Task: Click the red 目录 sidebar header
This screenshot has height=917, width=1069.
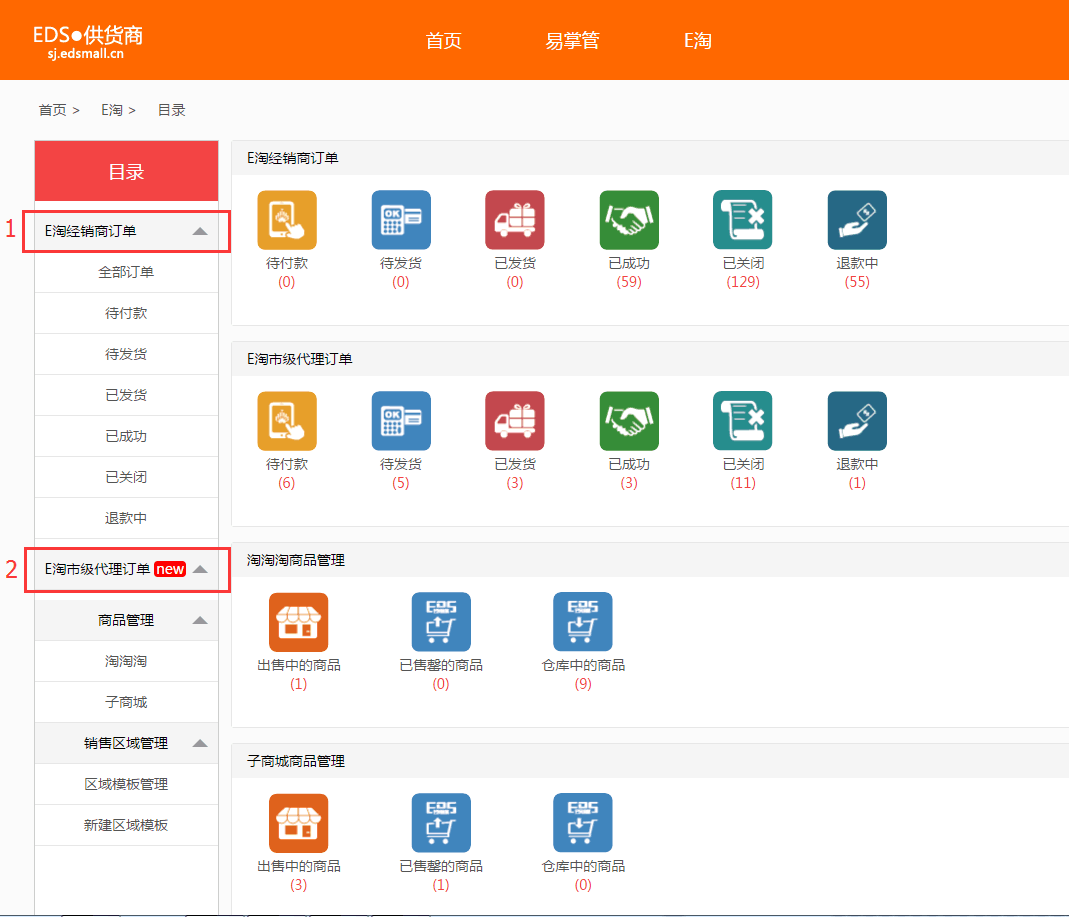Action: coord(126,171)
